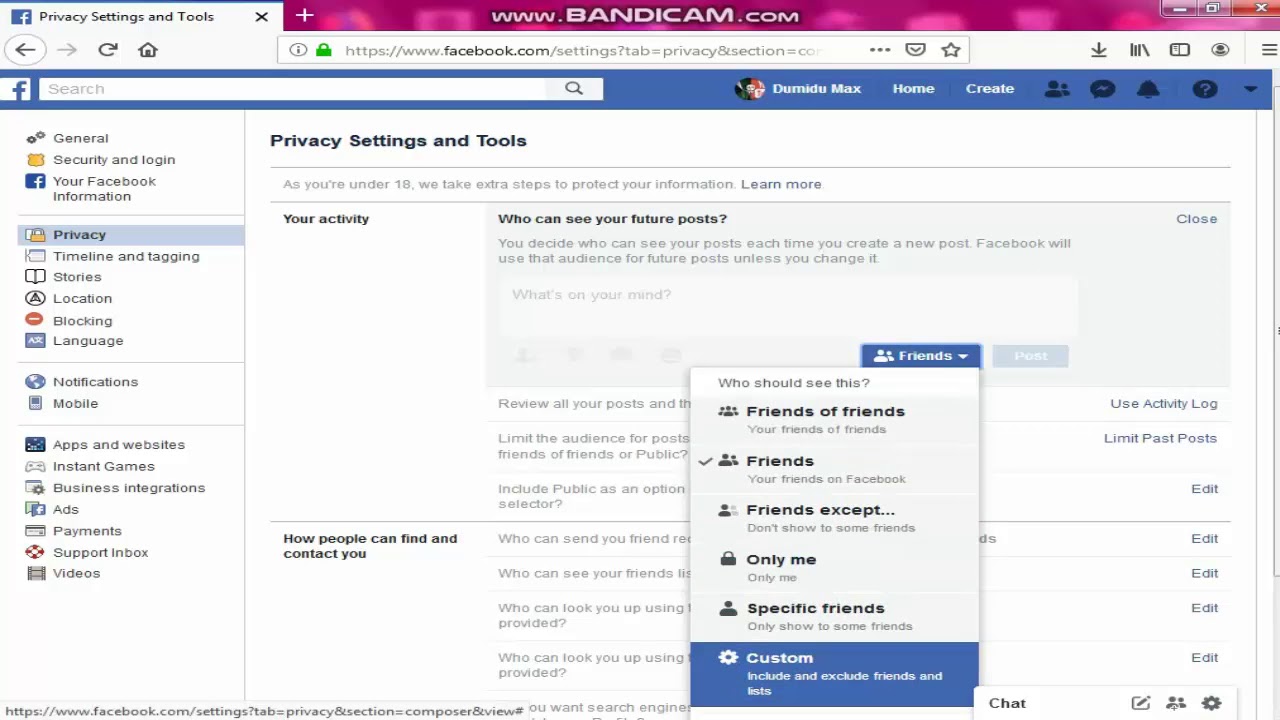Reload the page
This screenshot has height=720, width=1280.
click(108, 50)
